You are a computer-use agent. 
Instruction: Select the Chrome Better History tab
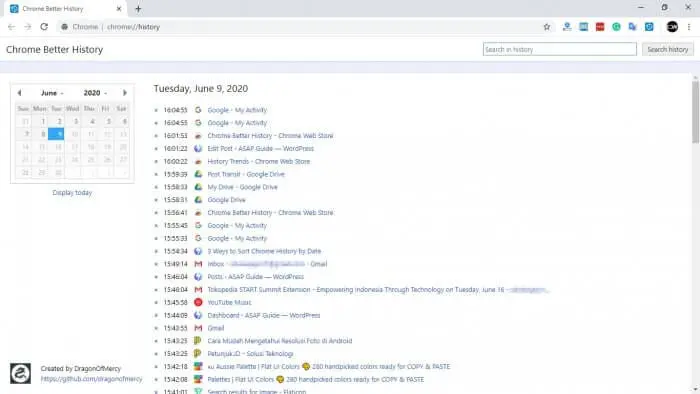click(x=66, y=8)
